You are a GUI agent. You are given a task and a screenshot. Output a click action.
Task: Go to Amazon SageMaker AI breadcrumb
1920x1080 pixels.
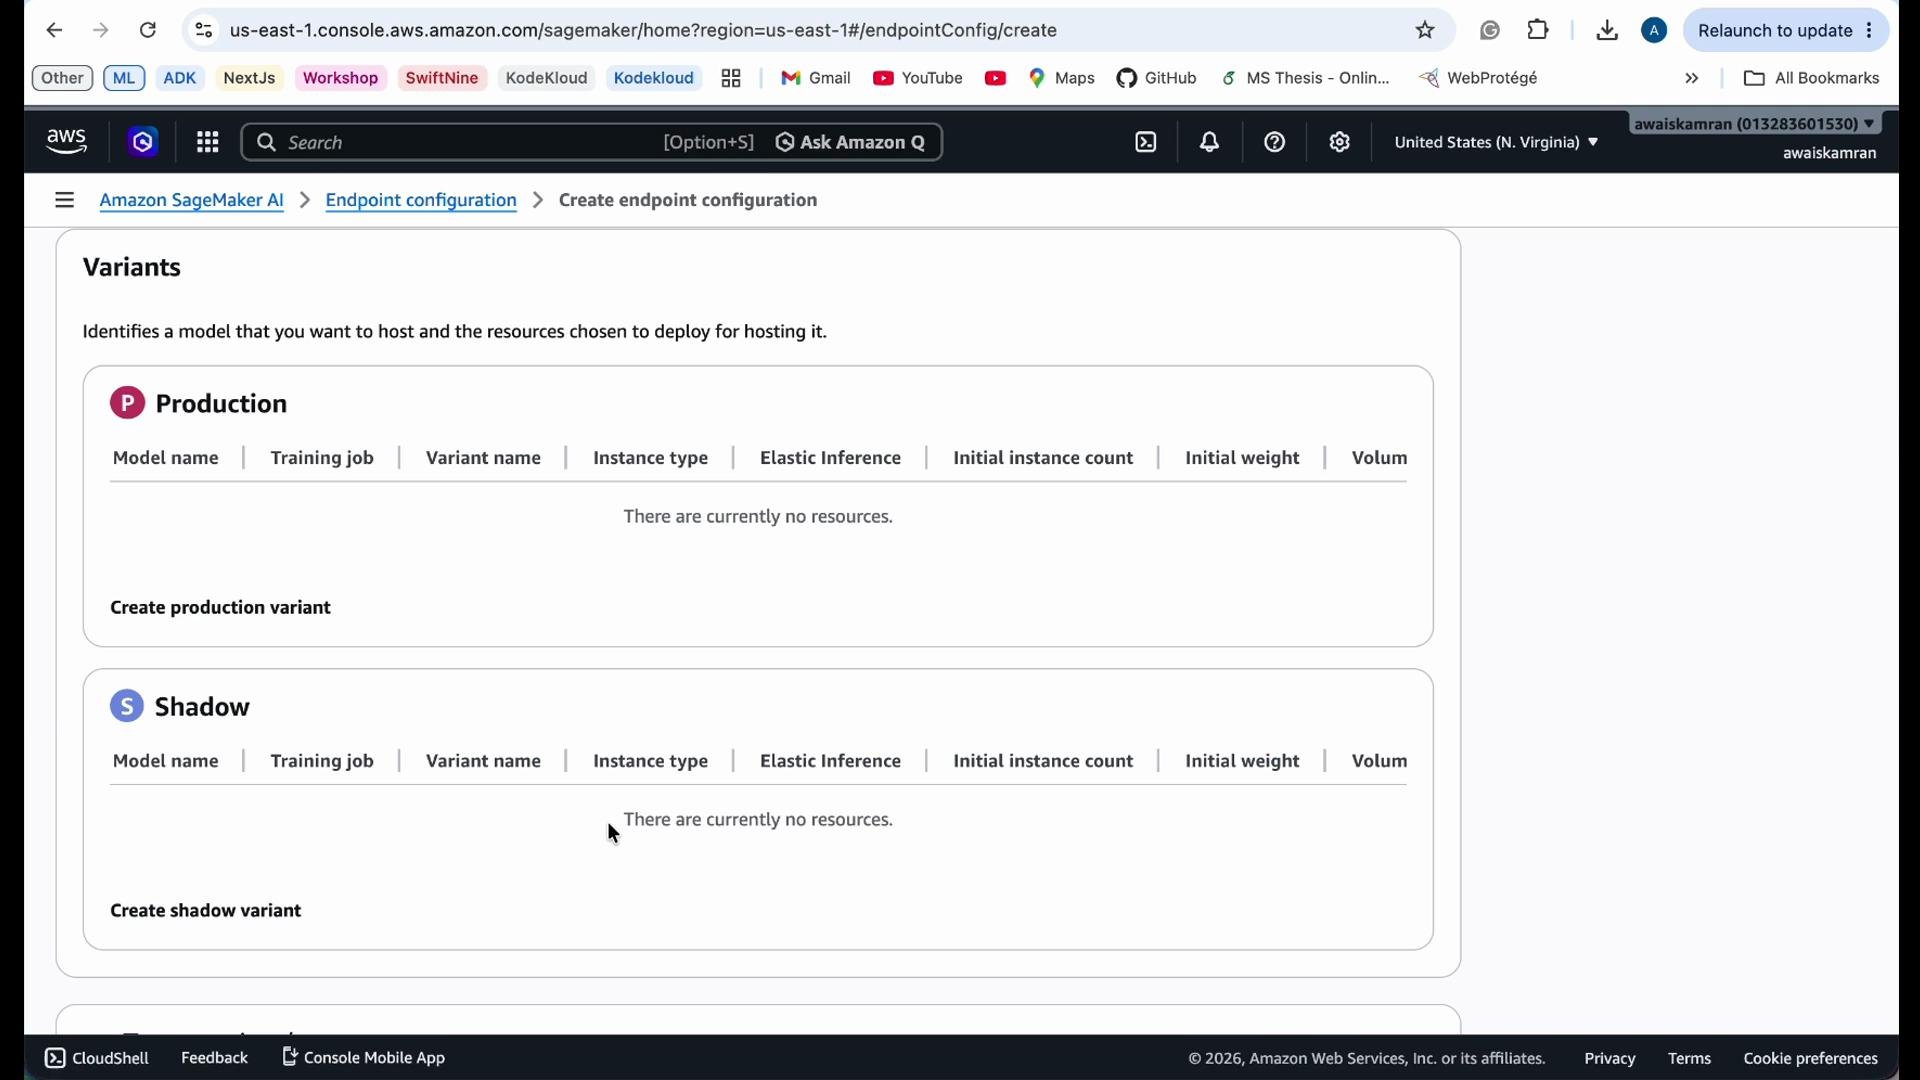pos(192,200)
